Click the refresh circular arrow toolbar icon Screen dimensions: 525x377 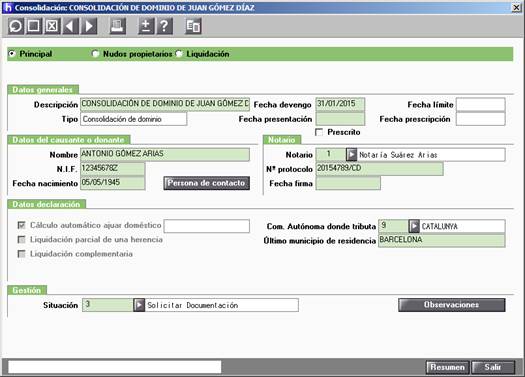coord(16,26)
